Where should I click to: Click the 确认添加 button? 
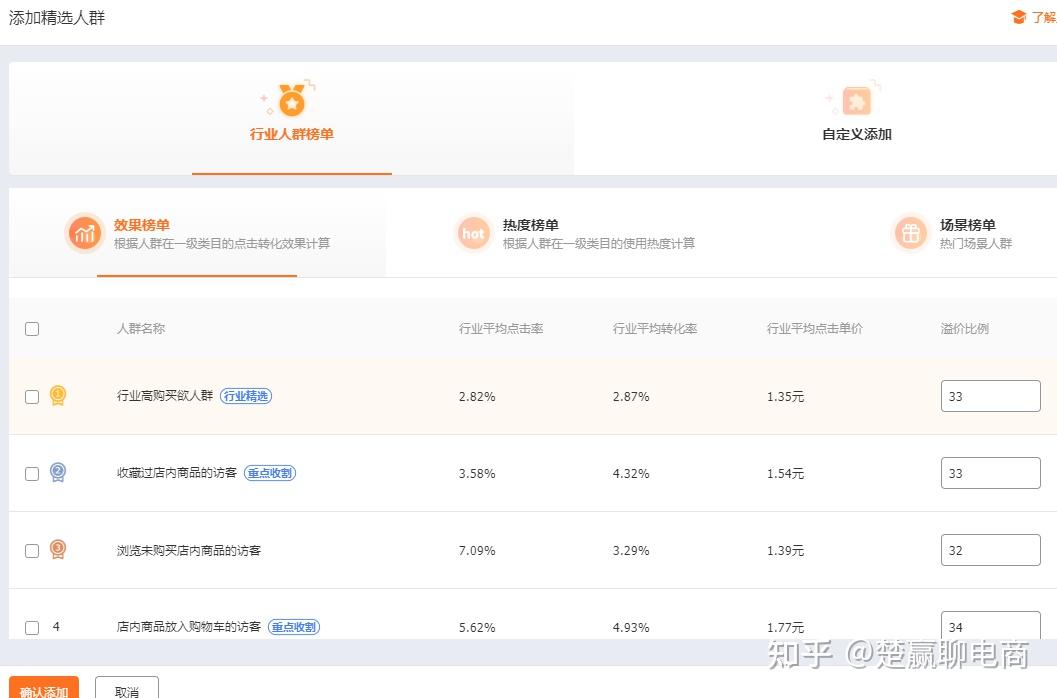44,688
